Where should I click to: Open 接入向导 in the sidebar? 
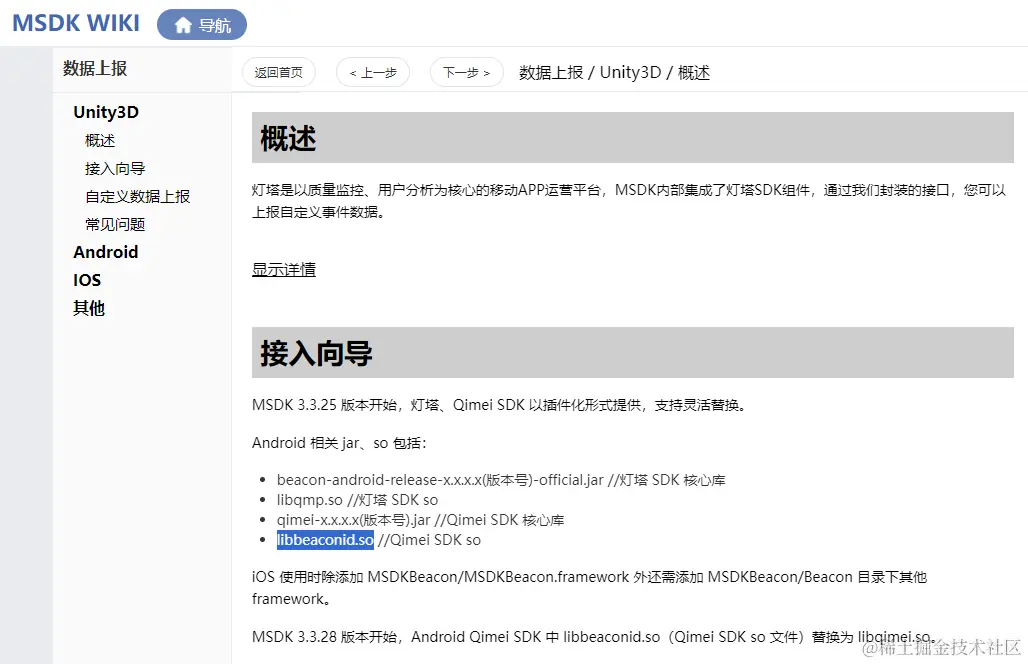click(115, 168)
